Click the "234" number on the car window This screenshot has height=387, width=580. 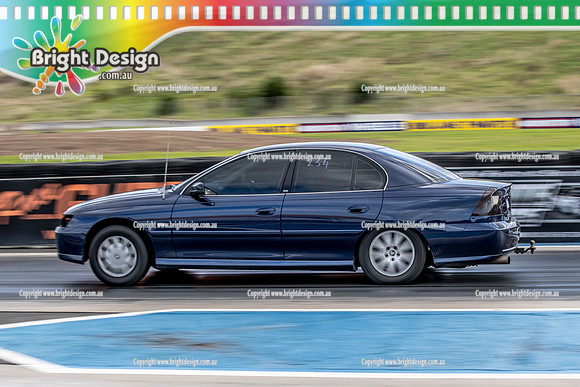pos(318,164)
